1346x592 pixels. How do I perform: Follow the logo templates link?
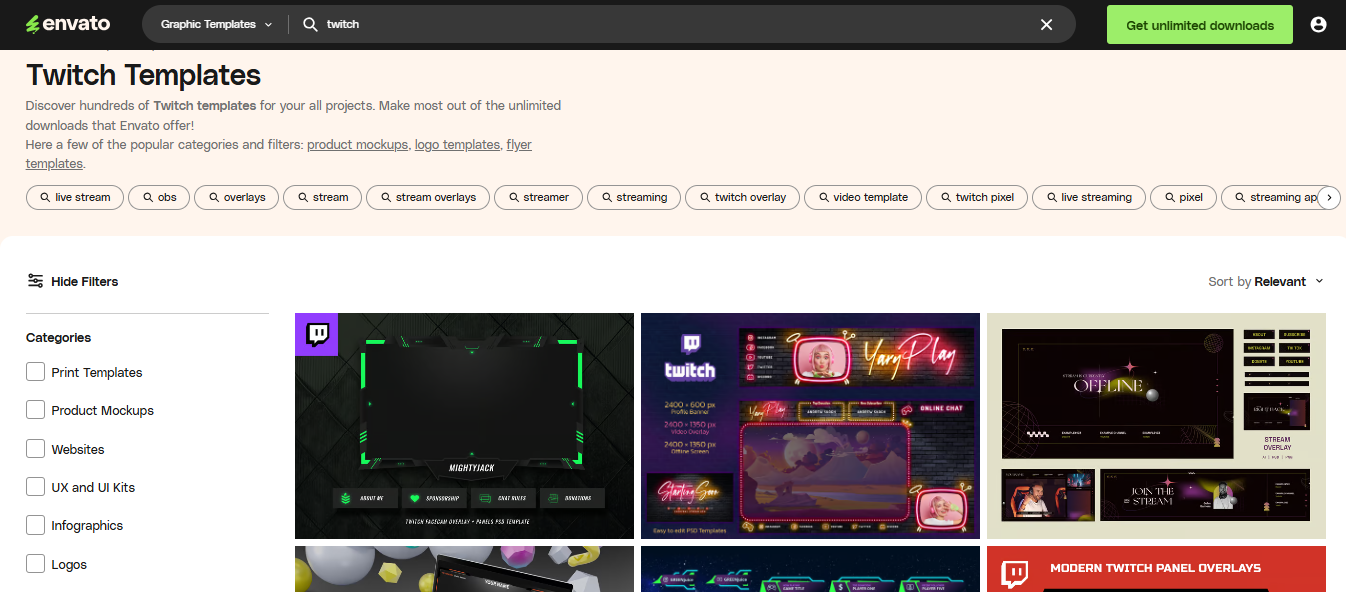tap(457, 144)
